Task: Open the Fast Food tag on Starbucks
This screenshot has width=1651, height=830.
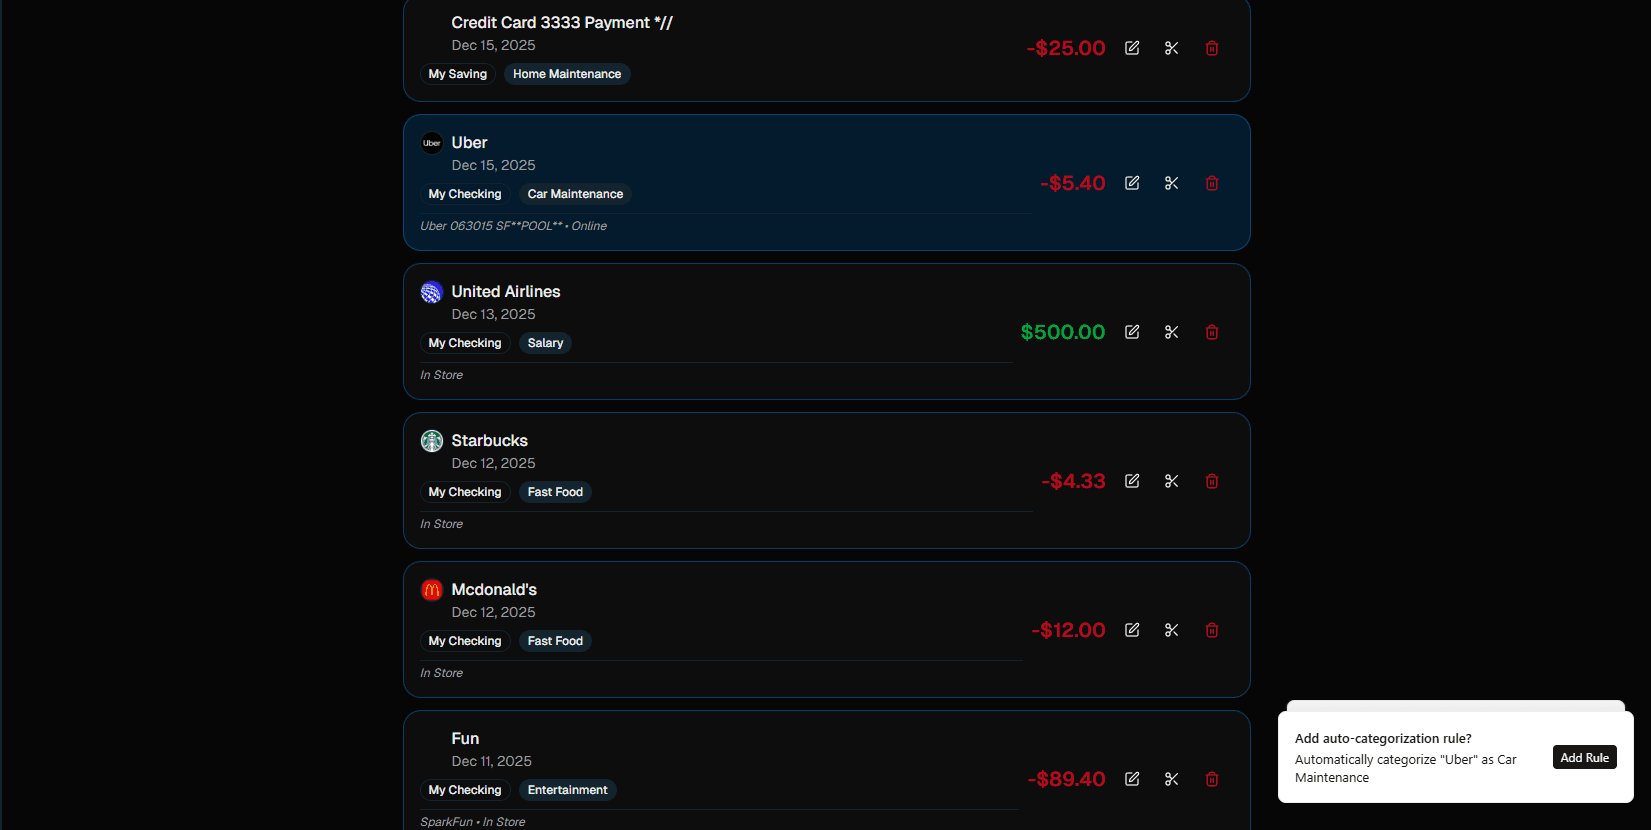Action: tap(555, 491)
